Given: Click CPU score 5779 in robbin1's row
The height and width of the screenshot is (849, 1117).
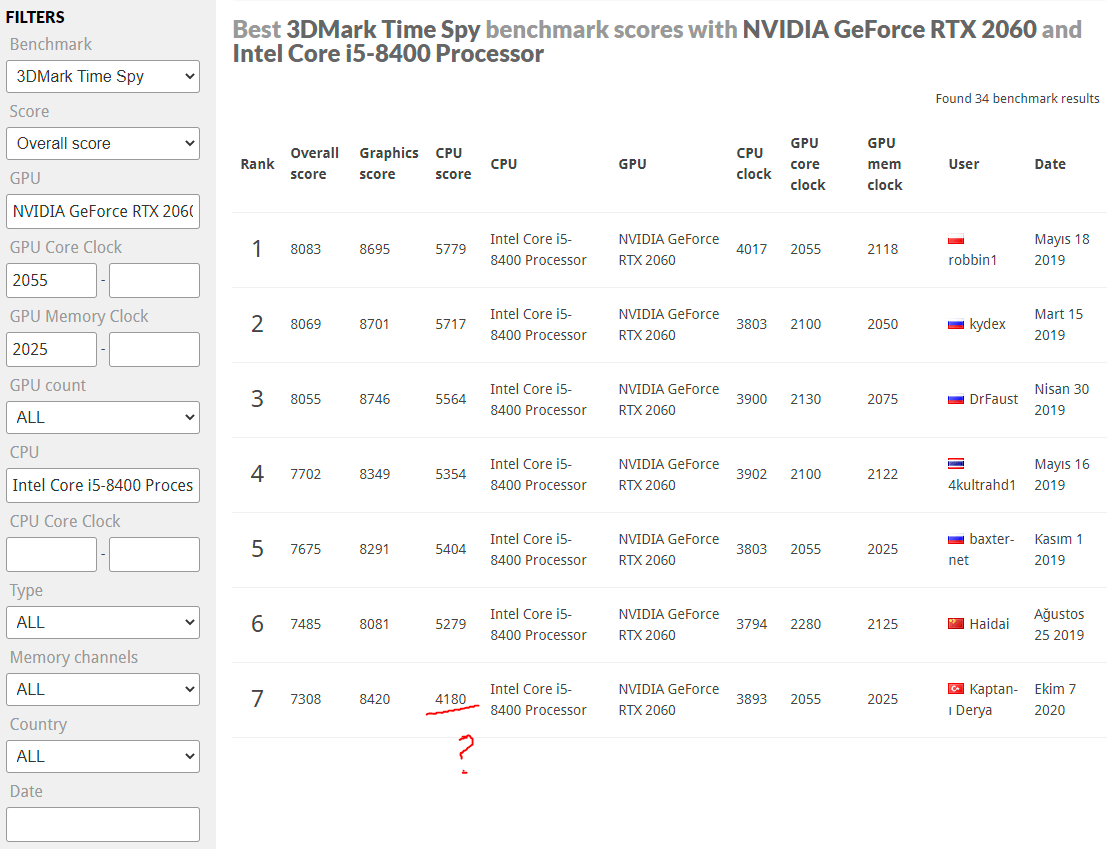Looking at the screenshot, I should tap(451, 249).
